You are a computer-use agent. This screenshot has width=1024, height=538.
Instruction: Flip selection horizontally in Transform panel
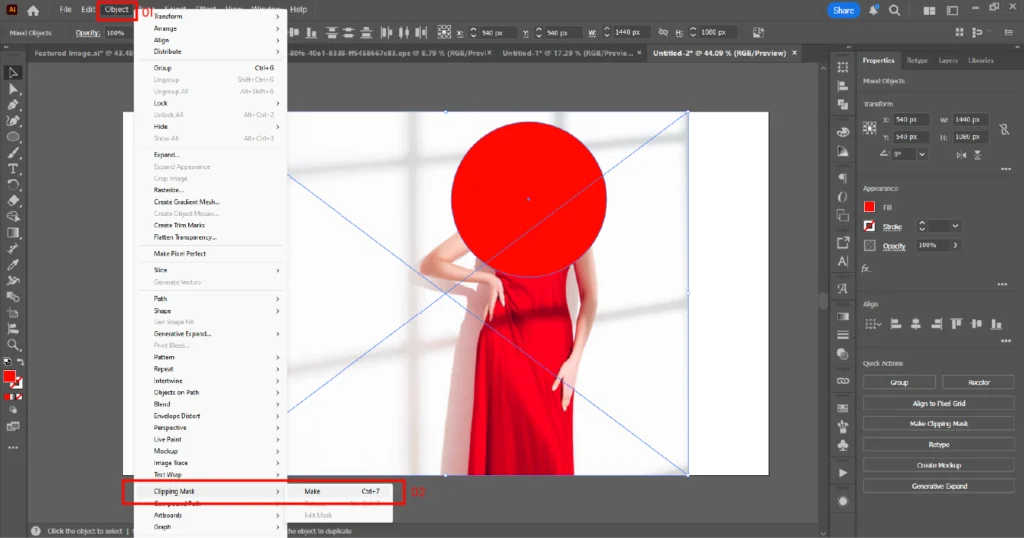(961, 155)
